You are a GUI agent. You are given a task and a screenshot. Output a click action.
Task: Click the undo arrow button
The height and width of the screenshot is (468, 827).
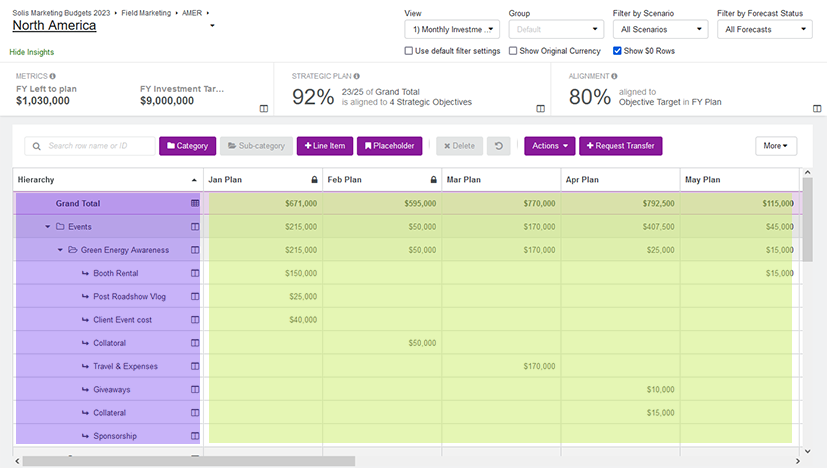coord(498,146)
